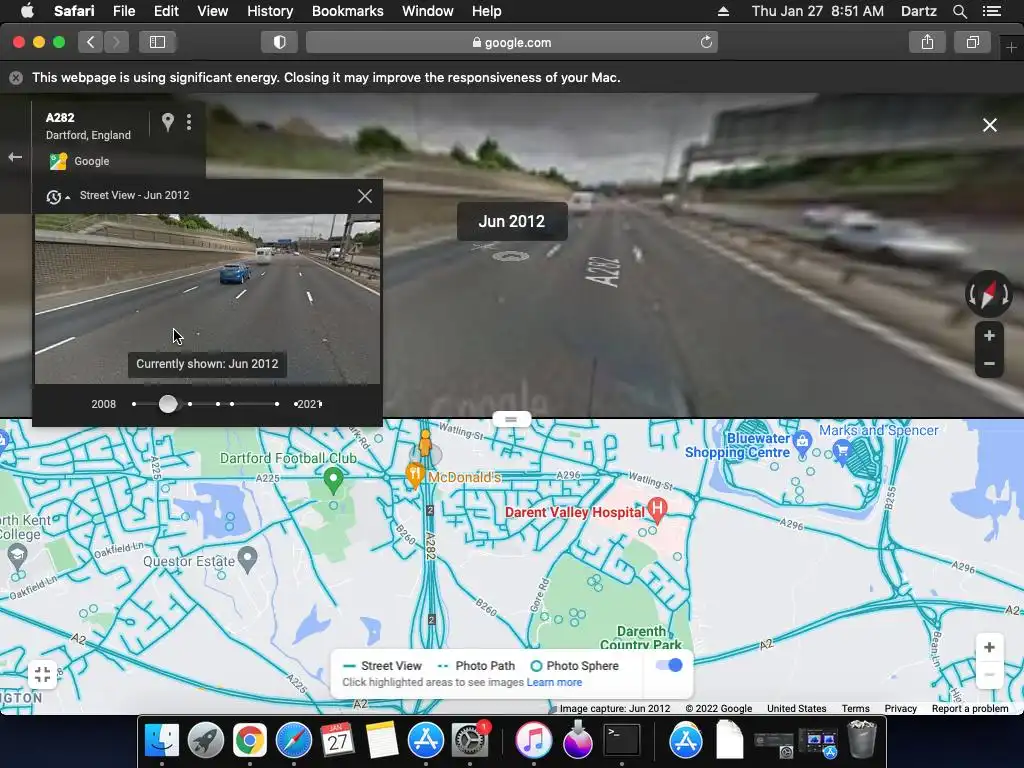Click Report a problem link
The image size is (1024, 768).
point(970,709)
